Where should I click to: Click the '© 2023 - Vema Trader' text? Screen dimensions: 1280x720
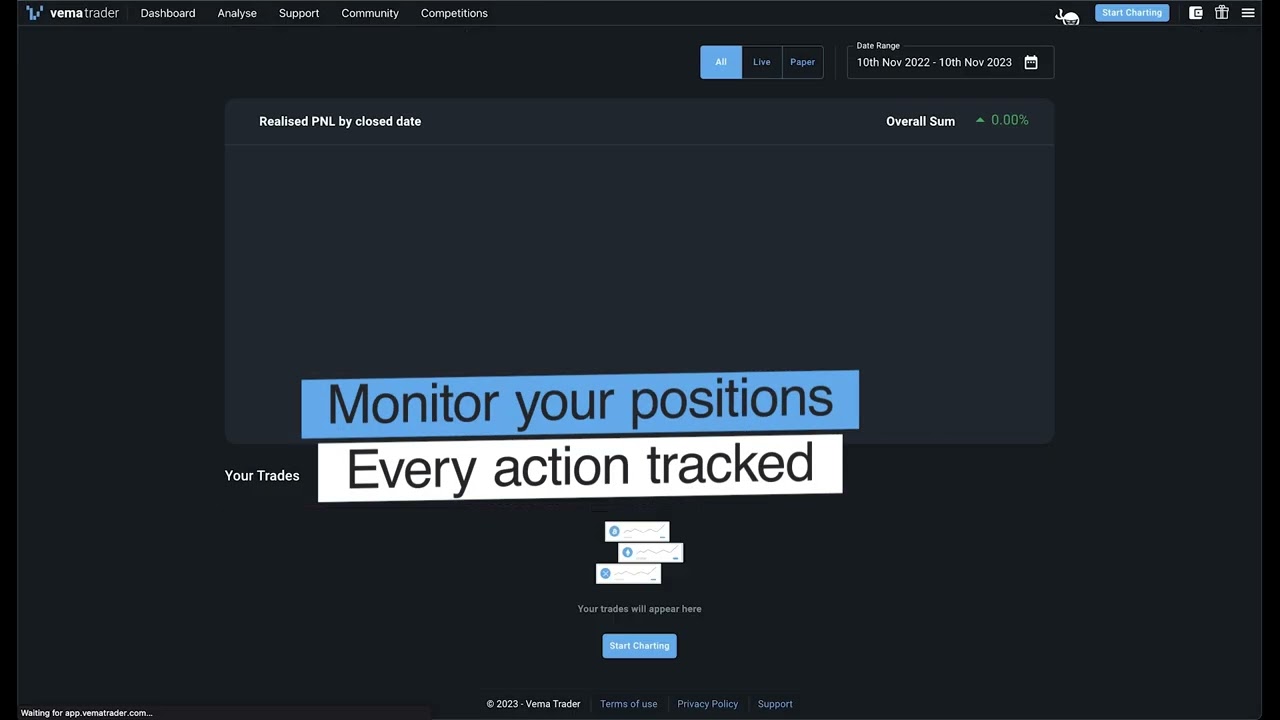533,704
